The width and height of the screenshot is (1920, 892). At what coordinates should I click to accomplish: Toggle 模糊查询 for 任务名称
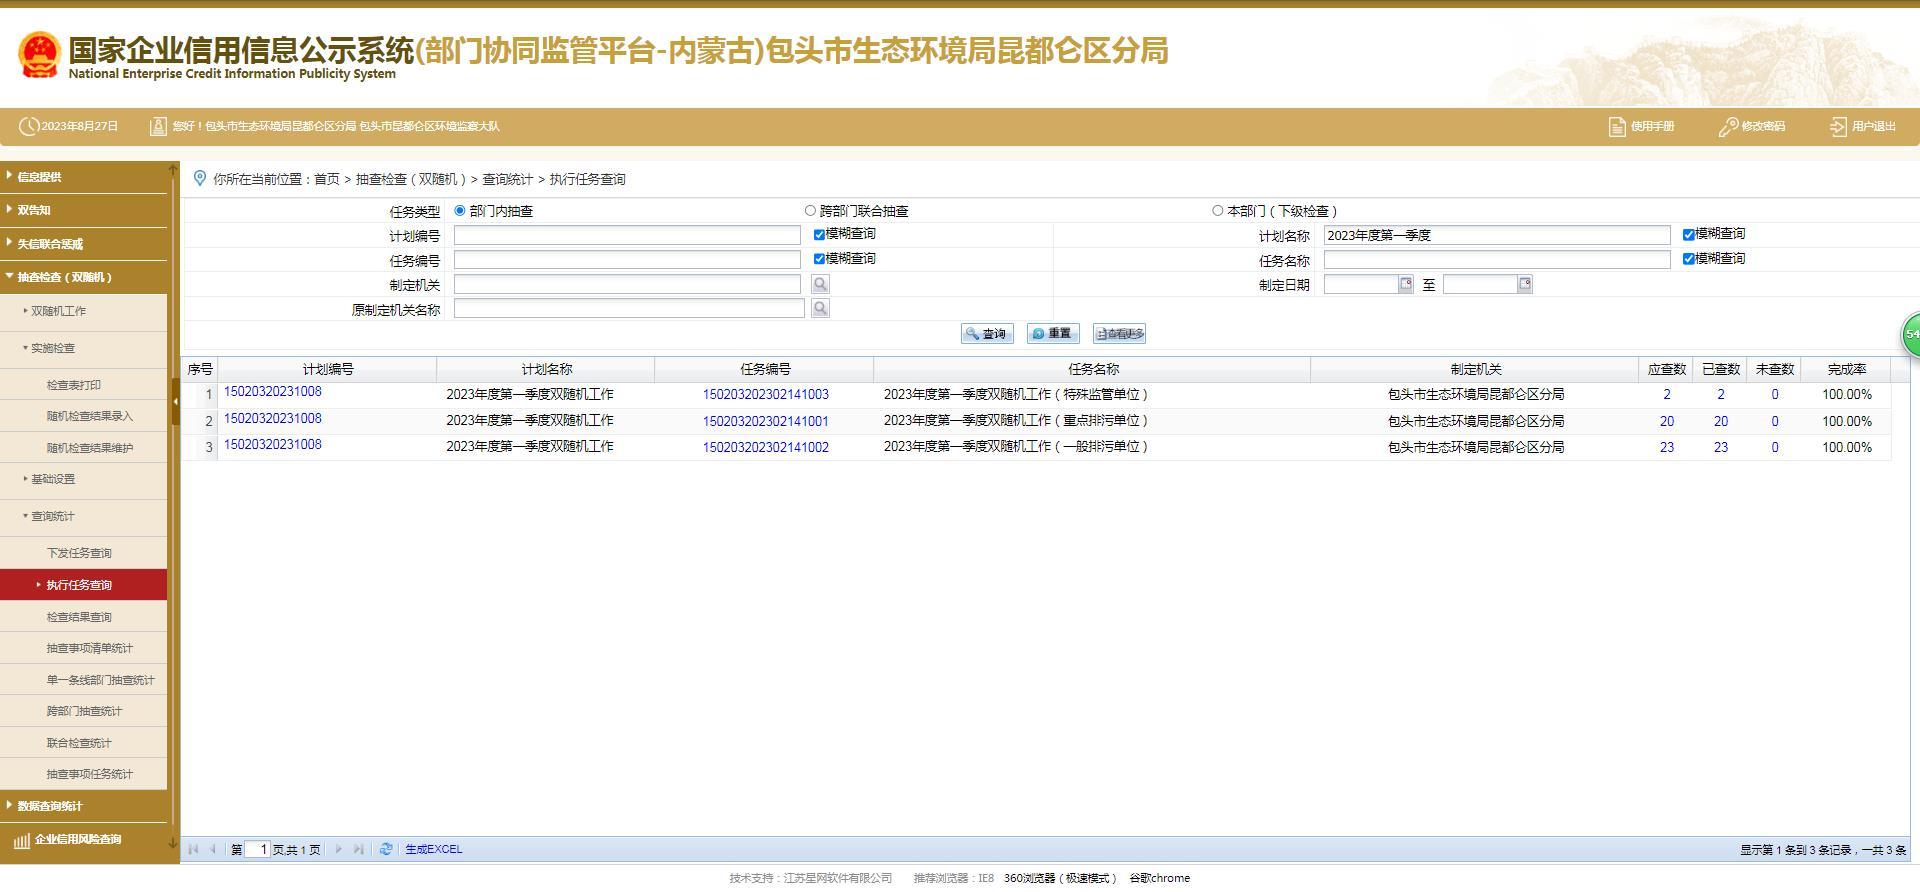point(1689,259)
